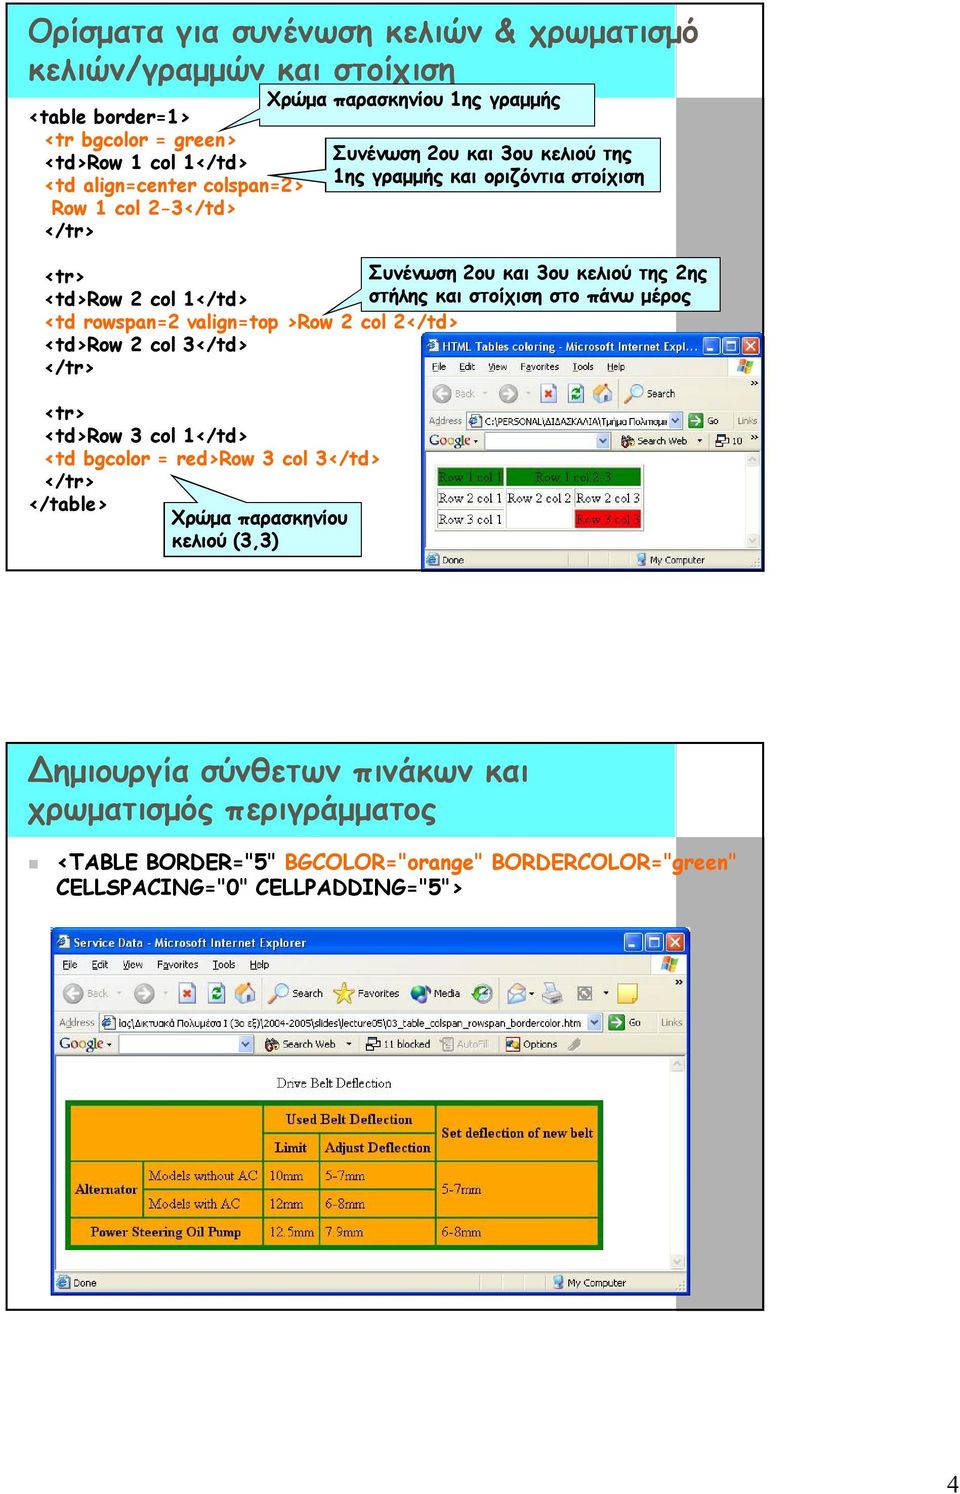The height and width of the screenshot is (1494, 960).
Task: Click red 'Row 3 col 3' table cell
Action: point(608,519)
